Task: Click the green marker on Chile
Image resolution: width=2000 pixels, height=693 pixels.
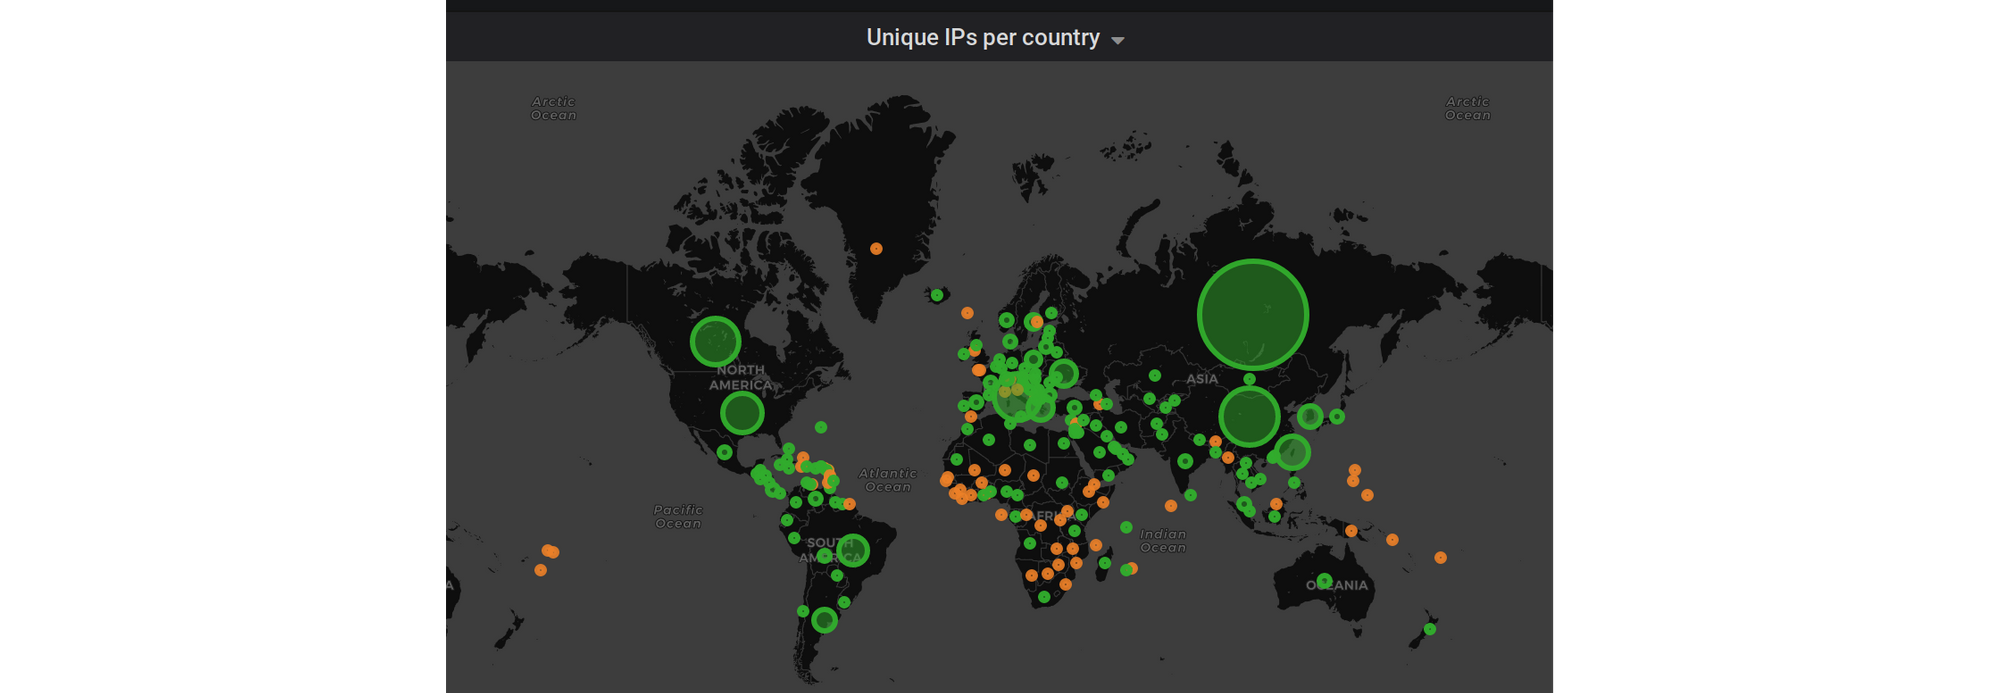Action: tap(803, 611)
